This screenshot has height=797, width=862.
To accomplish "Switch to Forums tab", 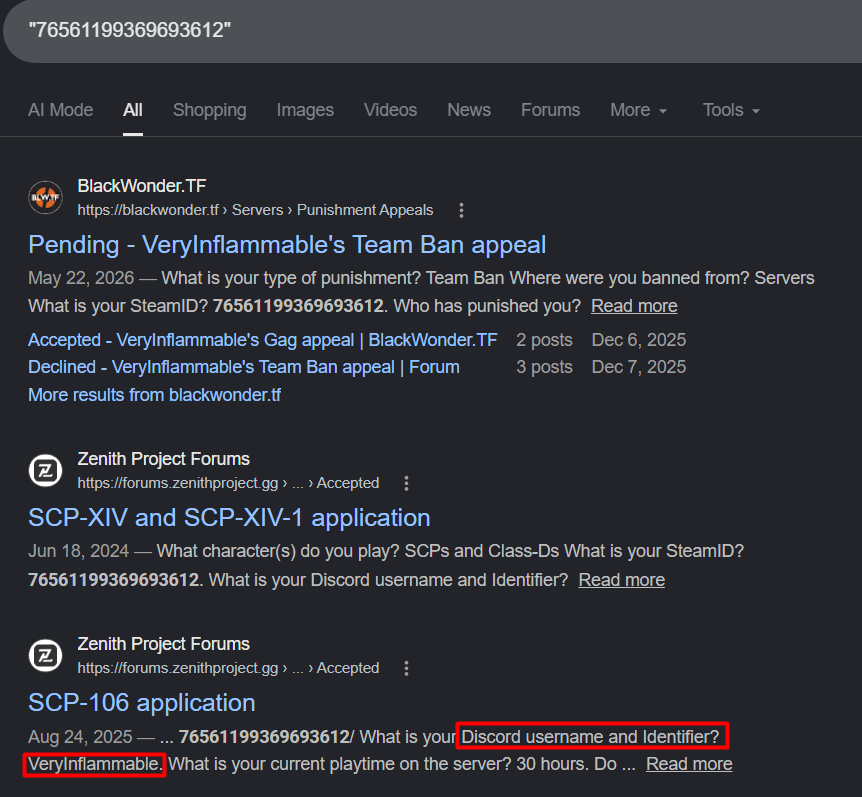I will coord(550,110).
